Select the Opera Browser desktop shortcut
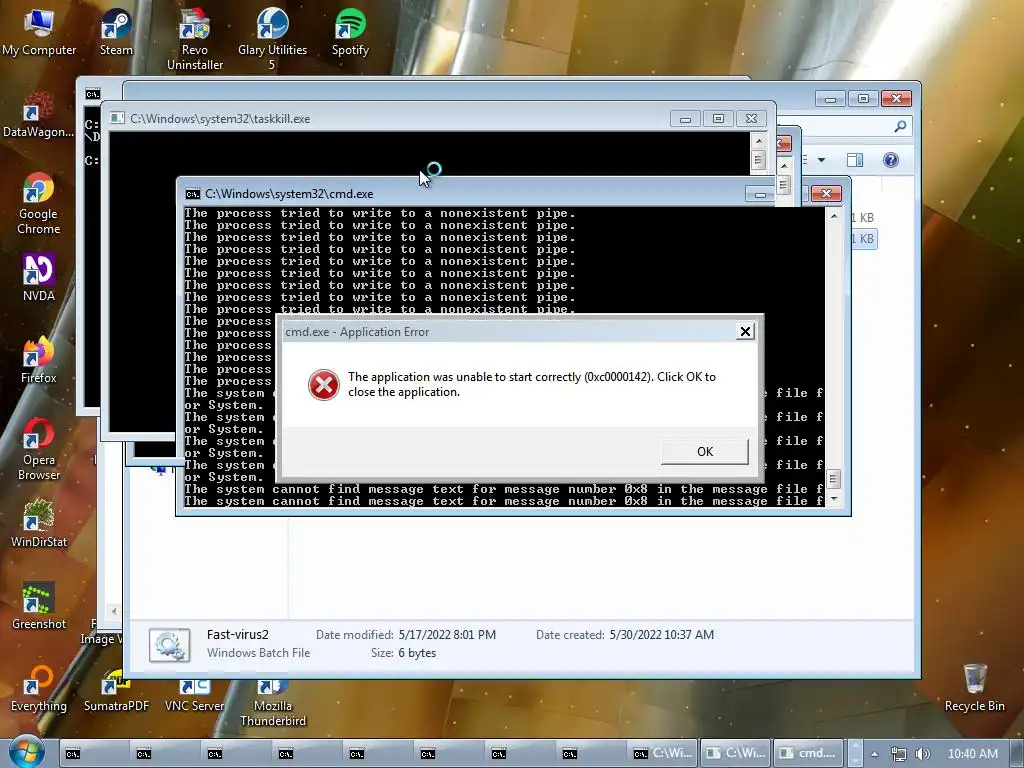This screenshot has width=1024, height=768. [x=39, y=449]
